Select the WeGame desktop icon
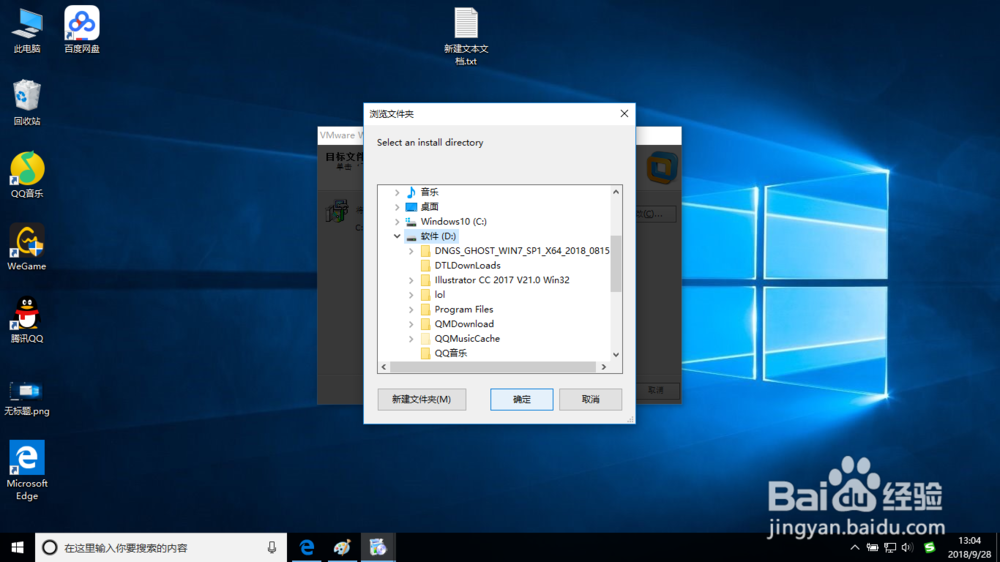Viewport: 1000px width, 562px height. 27,248
